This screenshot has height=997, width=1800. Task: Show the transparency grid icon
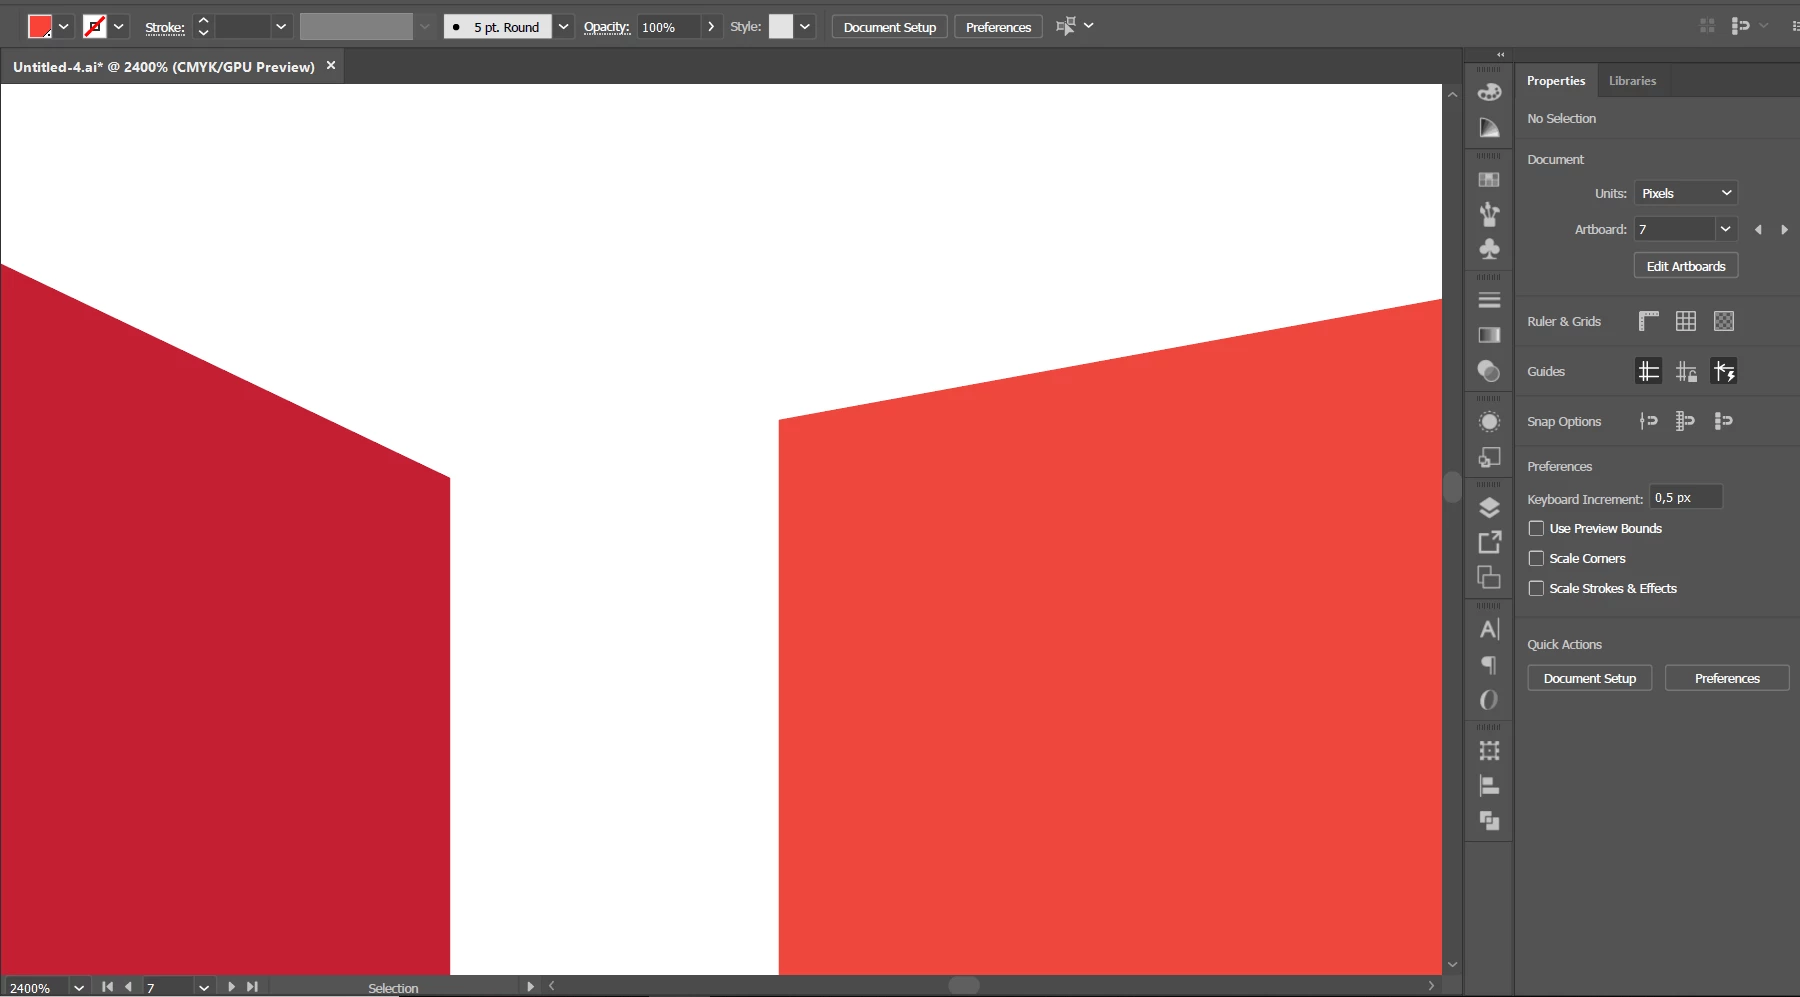[1724, 321]
